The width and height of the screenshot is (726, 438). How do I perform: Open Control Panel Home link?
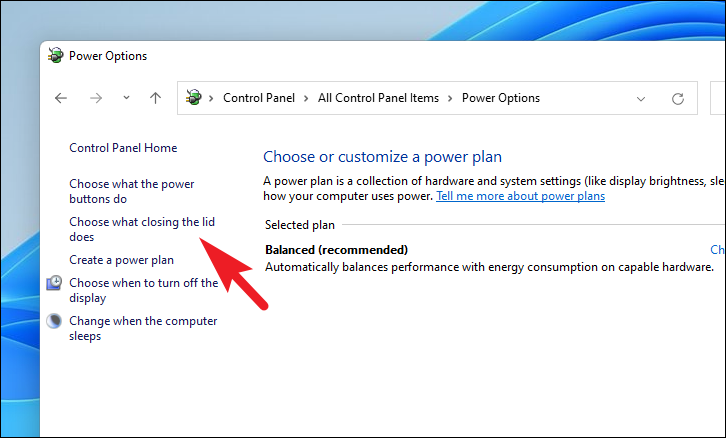coord(123,148)
